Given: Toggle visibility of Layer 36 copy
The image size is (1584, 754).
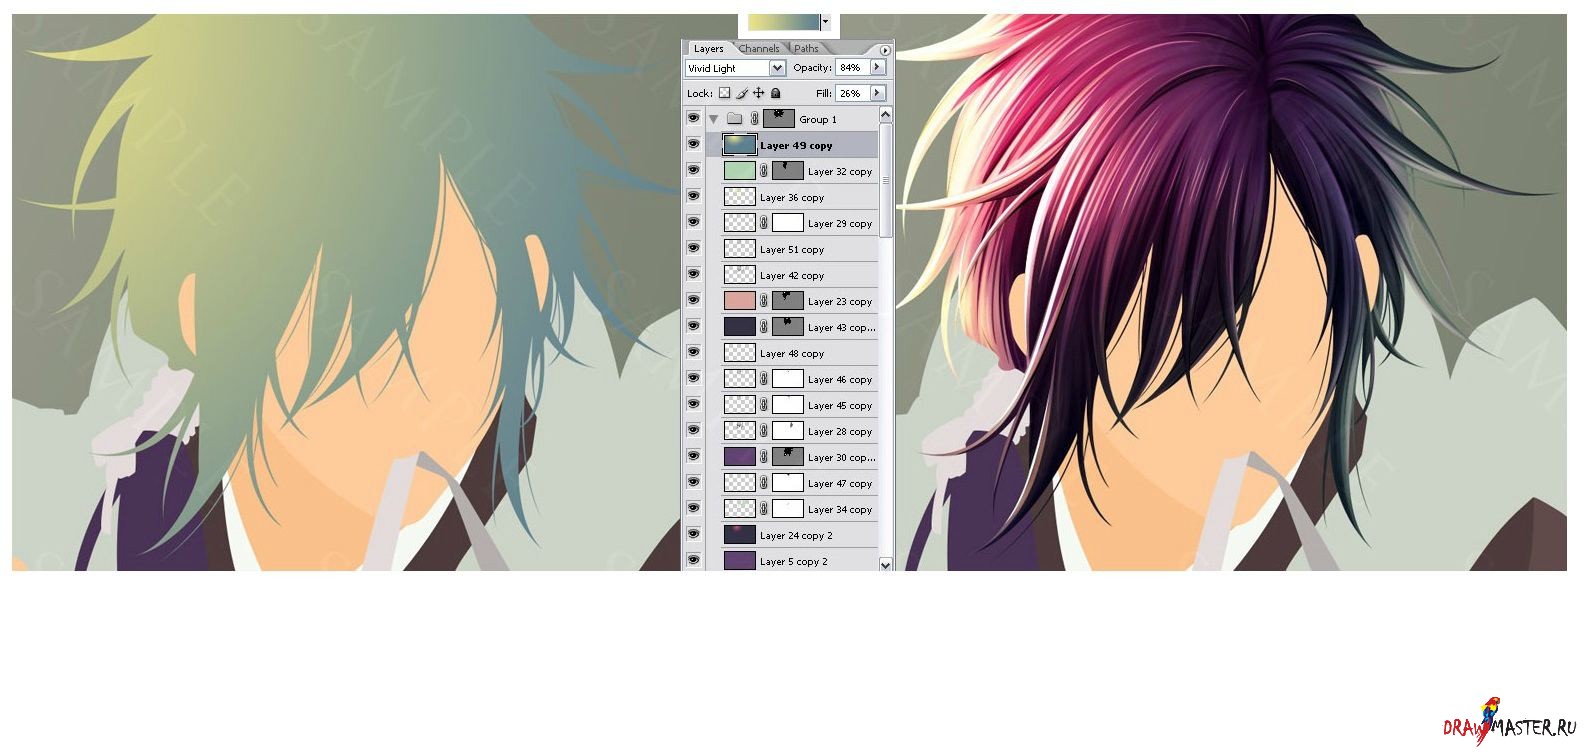Looking at the screenshot, I should [x=694, y=196].
